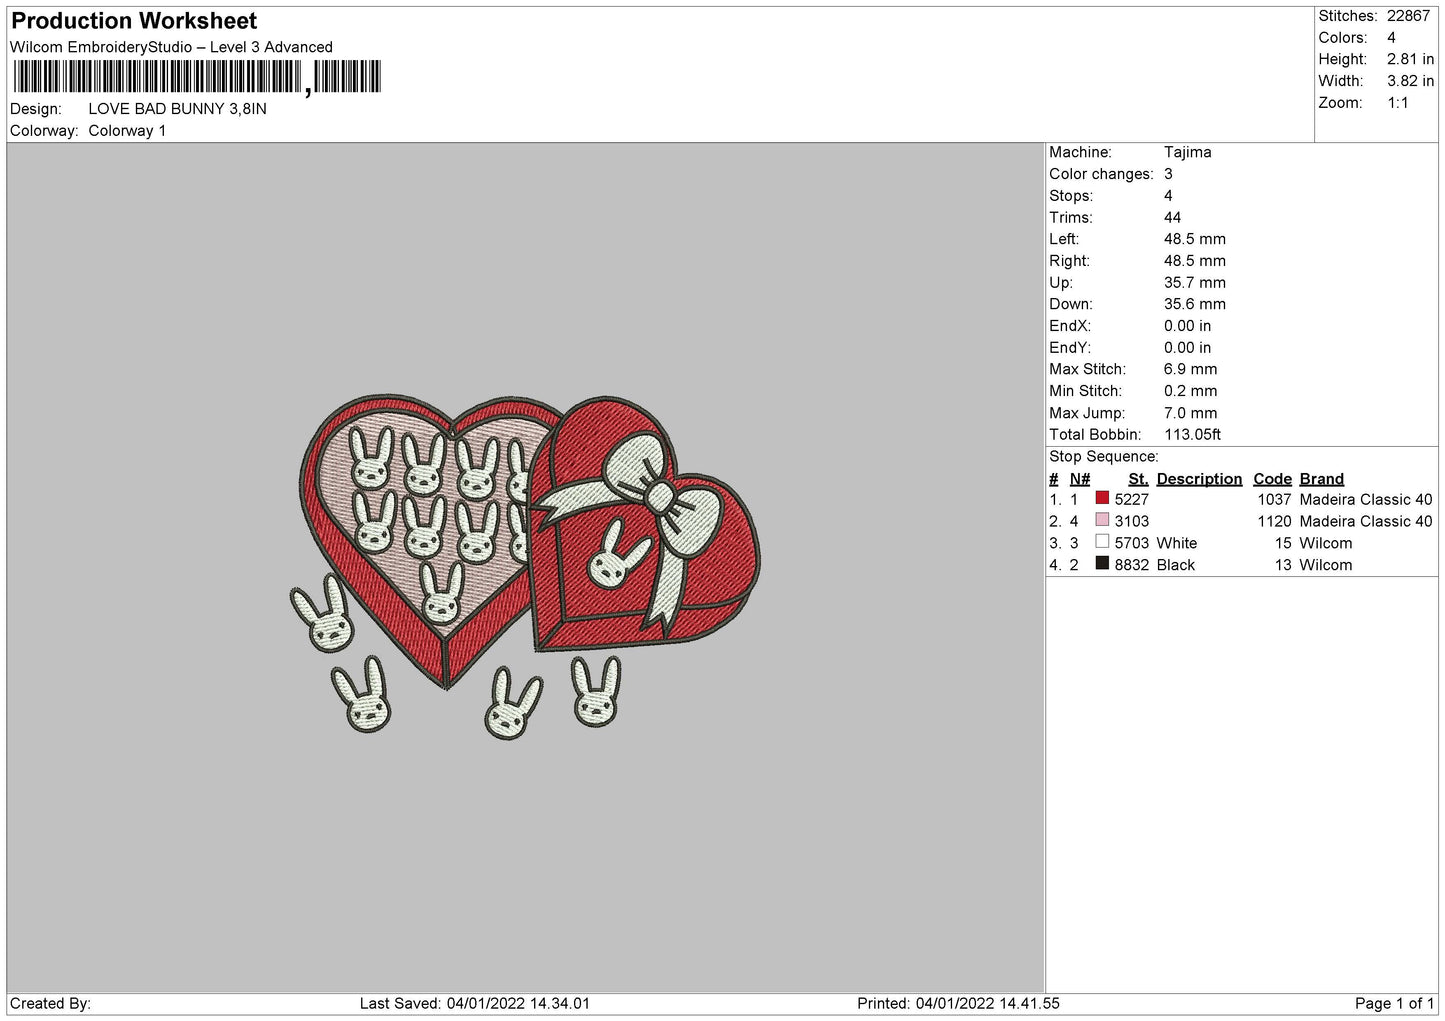Click the Page 1 of 1 footer text
1445x1021 pixels.
point(1393,1003)
